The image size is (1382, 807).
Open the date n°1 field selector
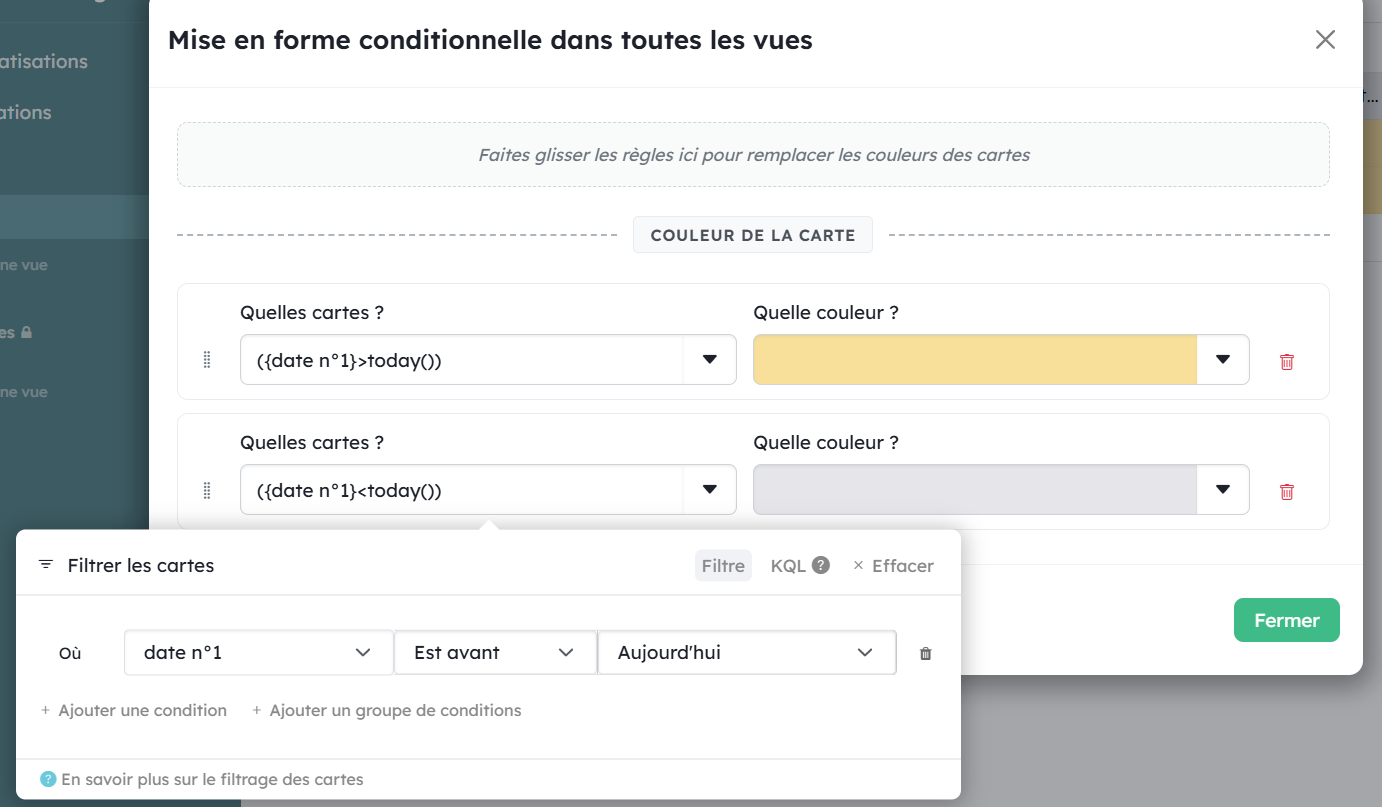(x=258, y=653)
